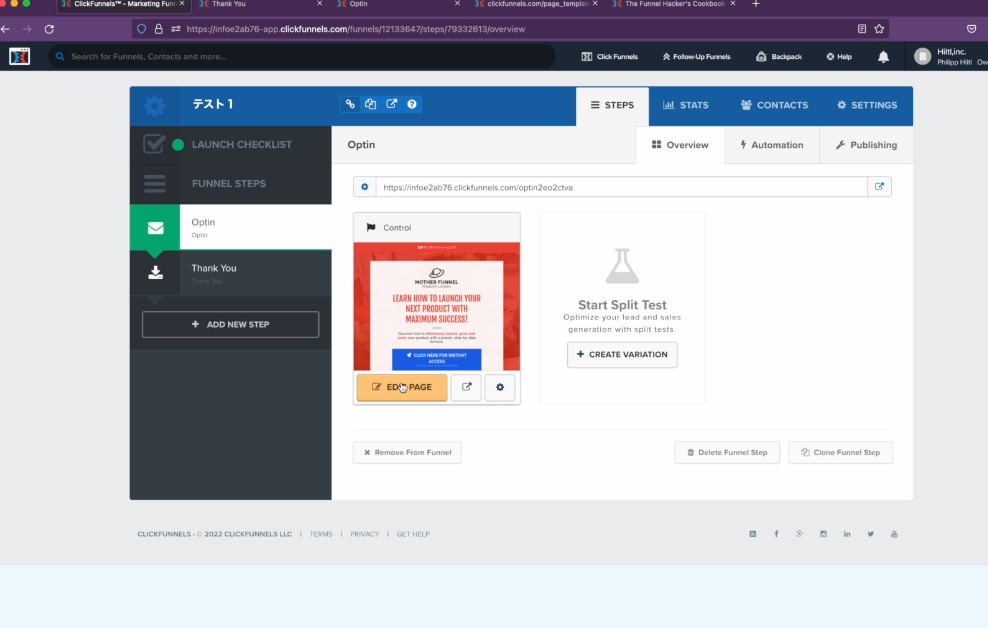Click the Funnel Steps hamburger icon
Screen dimensions: 988x628
[x=154, y=184]
